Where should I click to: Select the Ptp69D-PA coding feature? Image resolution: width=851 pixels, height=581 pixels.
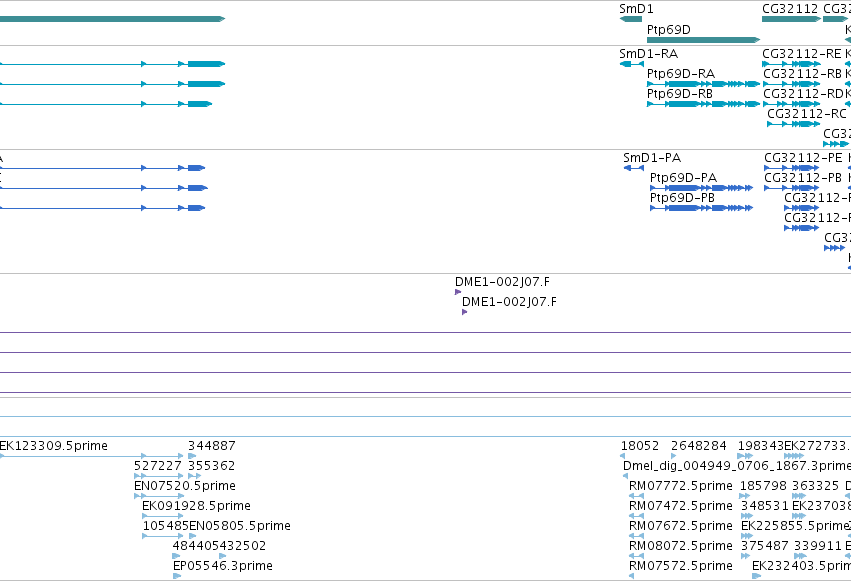coord(701,188)
